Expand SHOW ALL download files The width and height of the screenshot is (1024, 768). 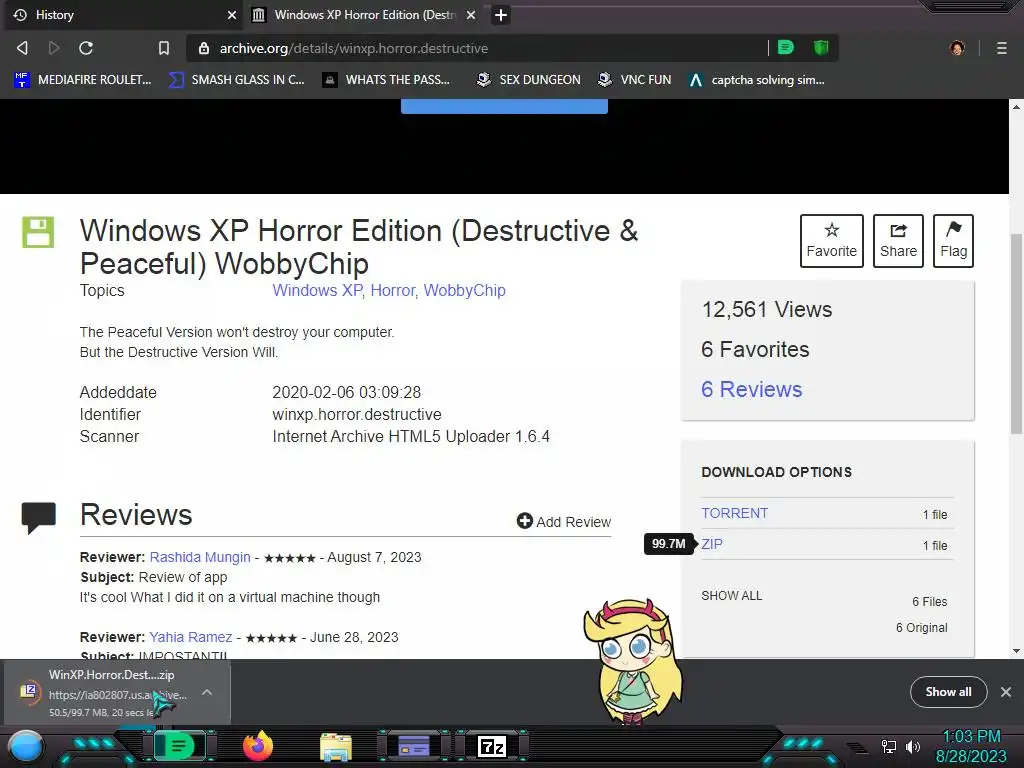click(731, 596)
